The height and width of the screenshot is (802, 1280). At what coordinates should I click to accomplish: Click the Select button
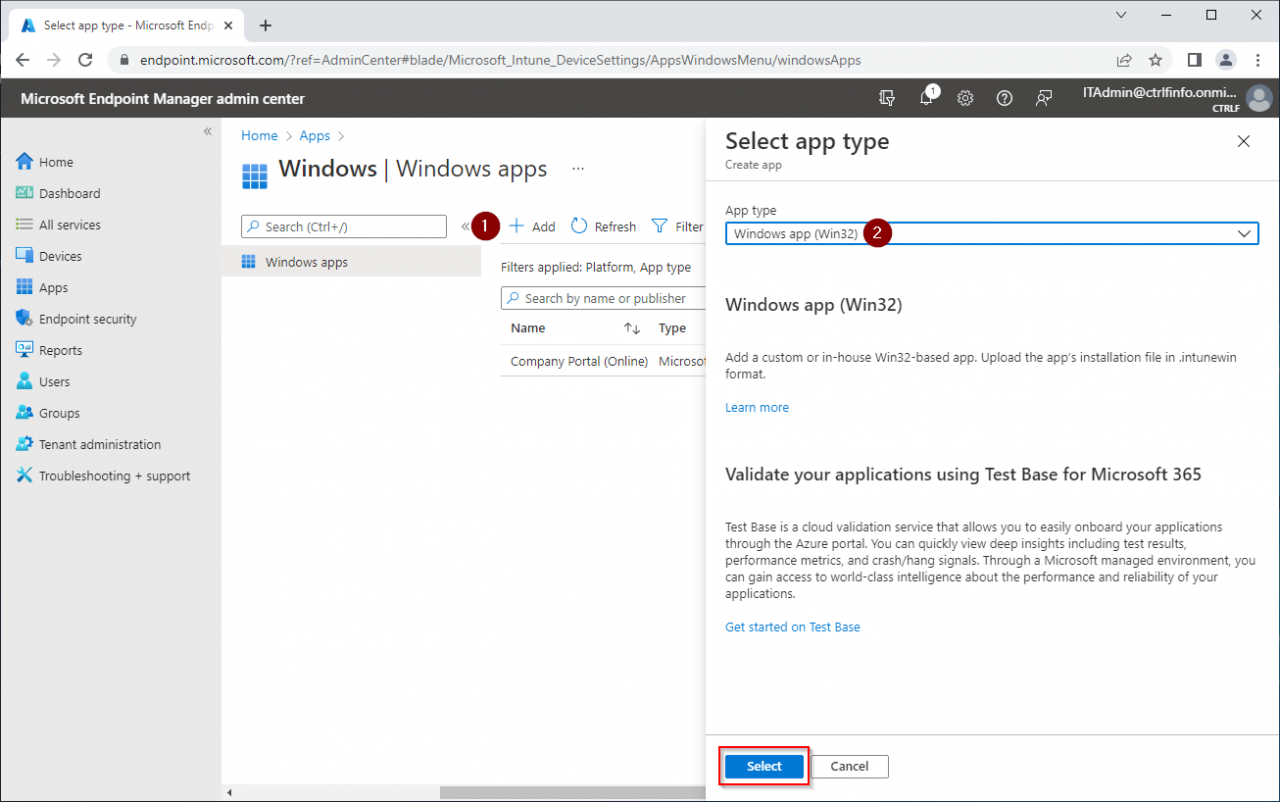(x=764, y=766)
